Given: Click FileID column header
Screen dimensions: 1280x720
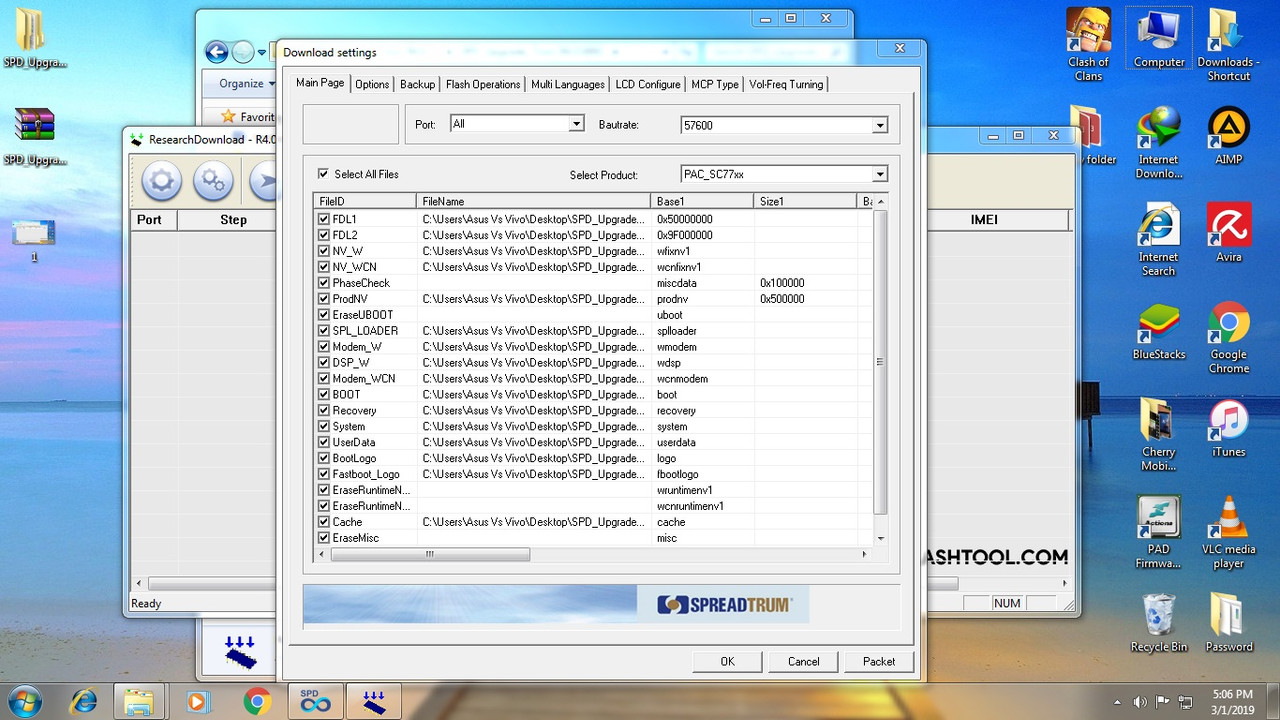Looking at the screenshot, I should 365,201.
